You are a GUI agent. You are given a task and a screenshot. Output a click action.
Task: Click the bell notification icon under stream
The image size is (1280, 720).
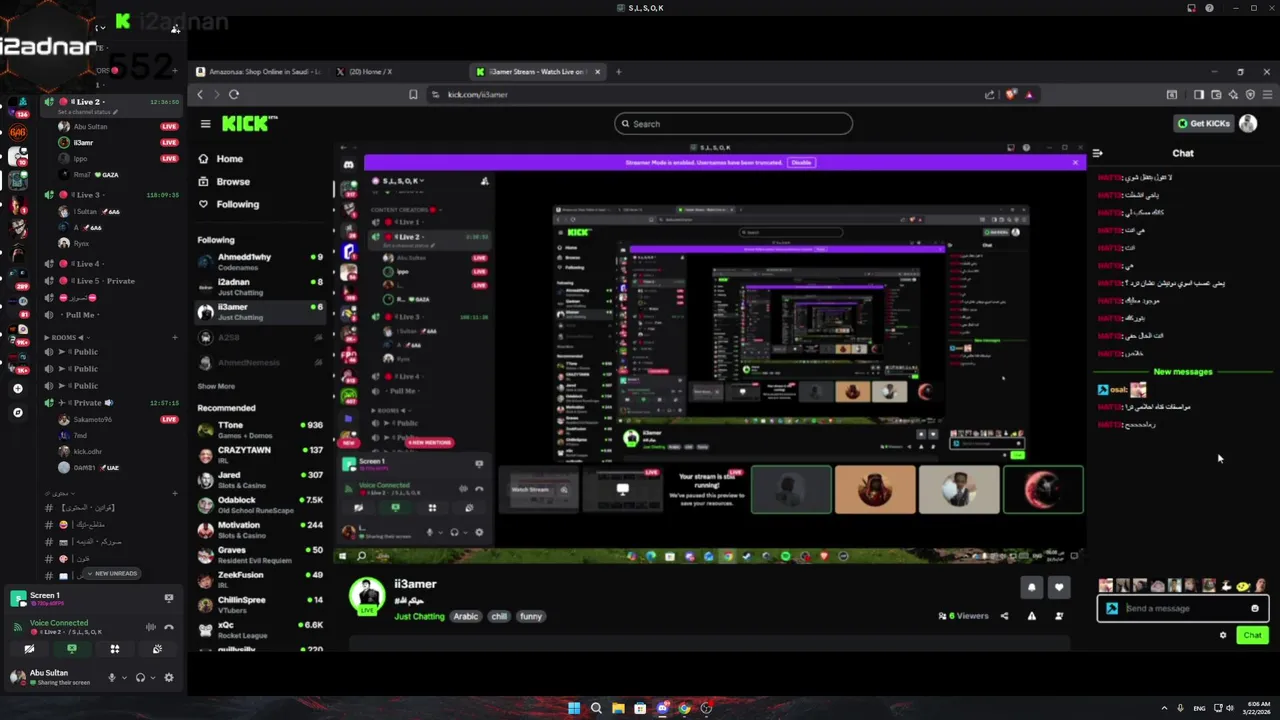pyautogui.click(x=1032, y=587)
